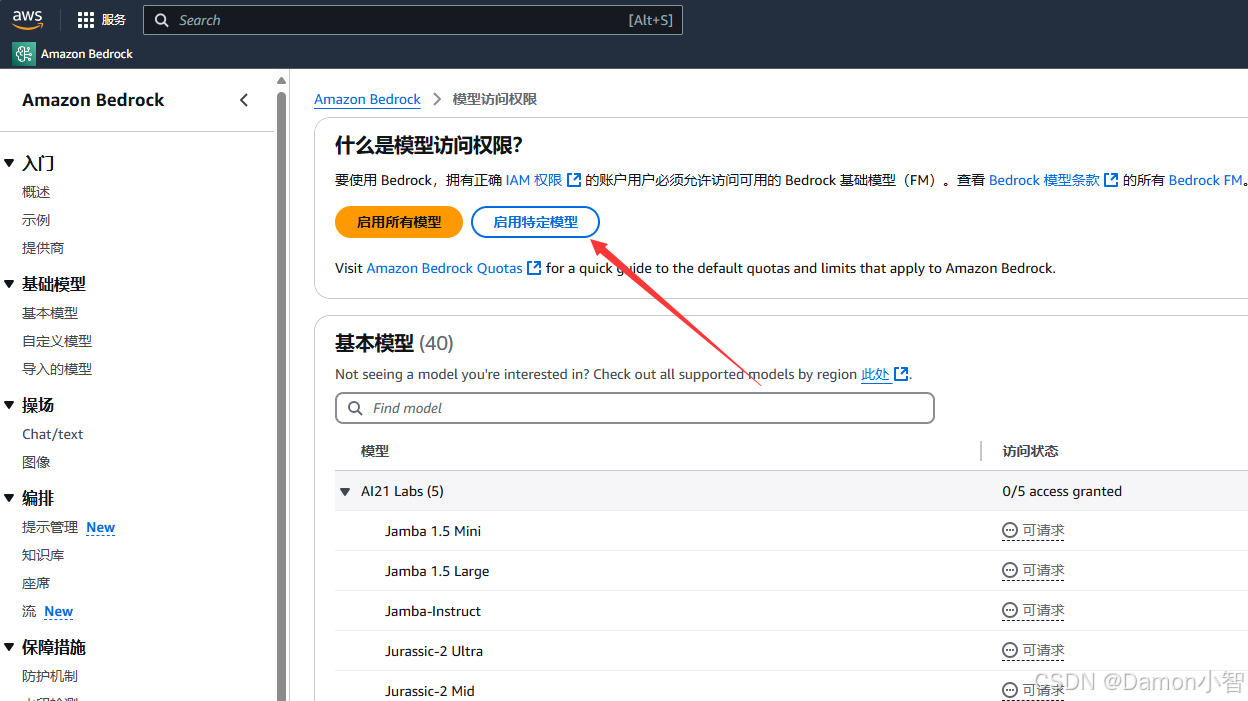Click the 基本模型 (40) heading
This screenshot has width=1248, height=701.
tap(394, 343)
